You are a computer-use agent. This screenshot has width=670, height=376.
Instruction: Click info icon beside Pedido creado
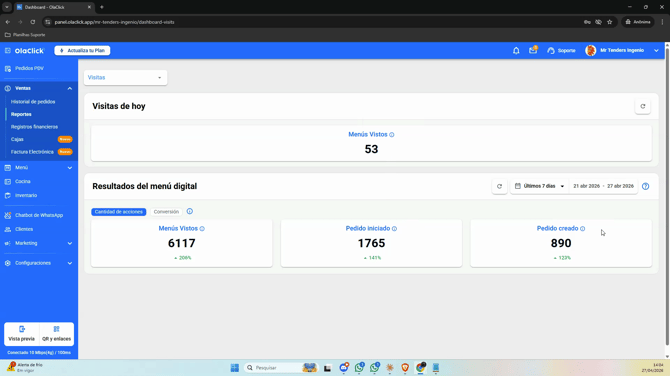(582, 229)
